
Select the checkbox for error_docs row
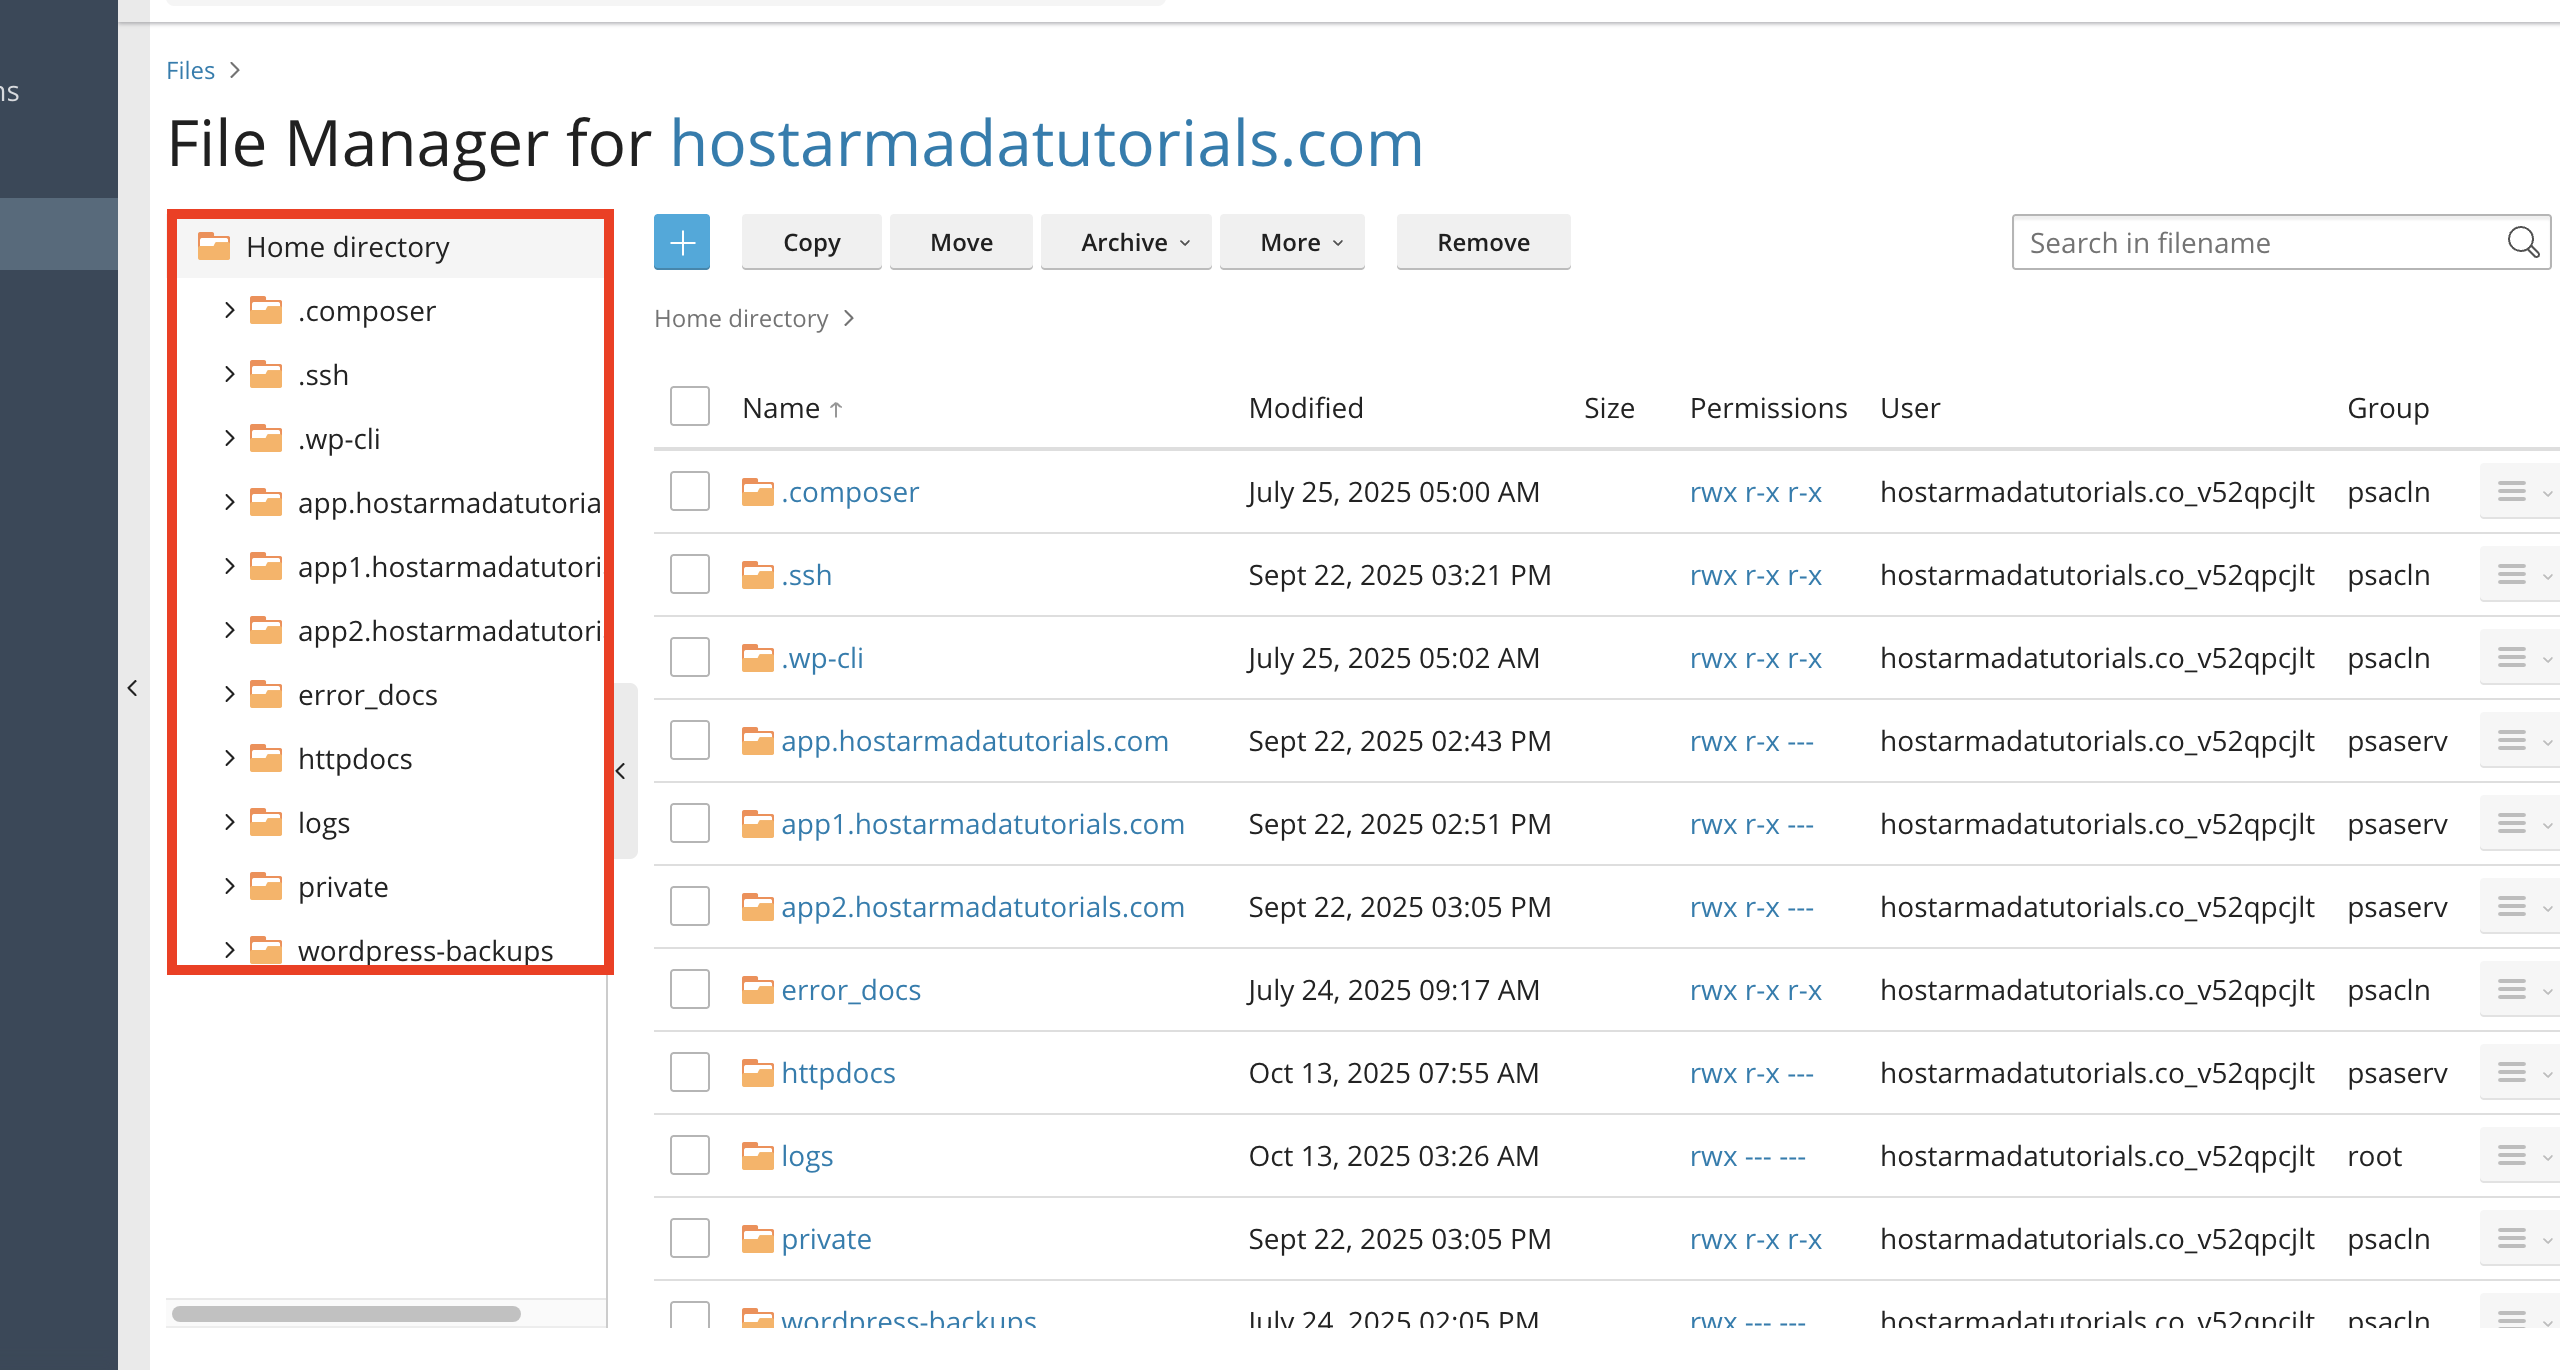click(690, 989)
